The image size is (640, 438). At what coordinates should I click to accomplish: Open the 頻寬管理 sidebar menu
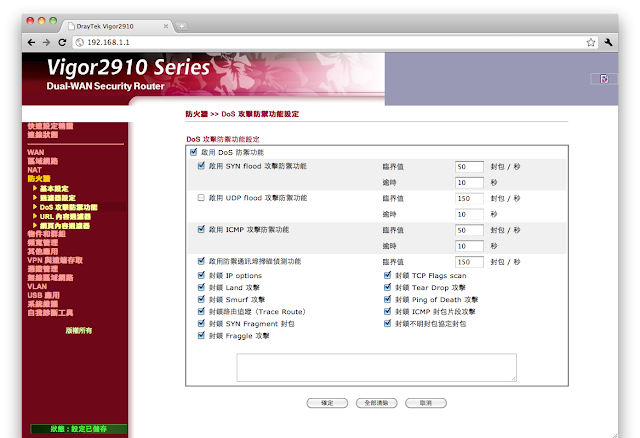pos(43,243)
